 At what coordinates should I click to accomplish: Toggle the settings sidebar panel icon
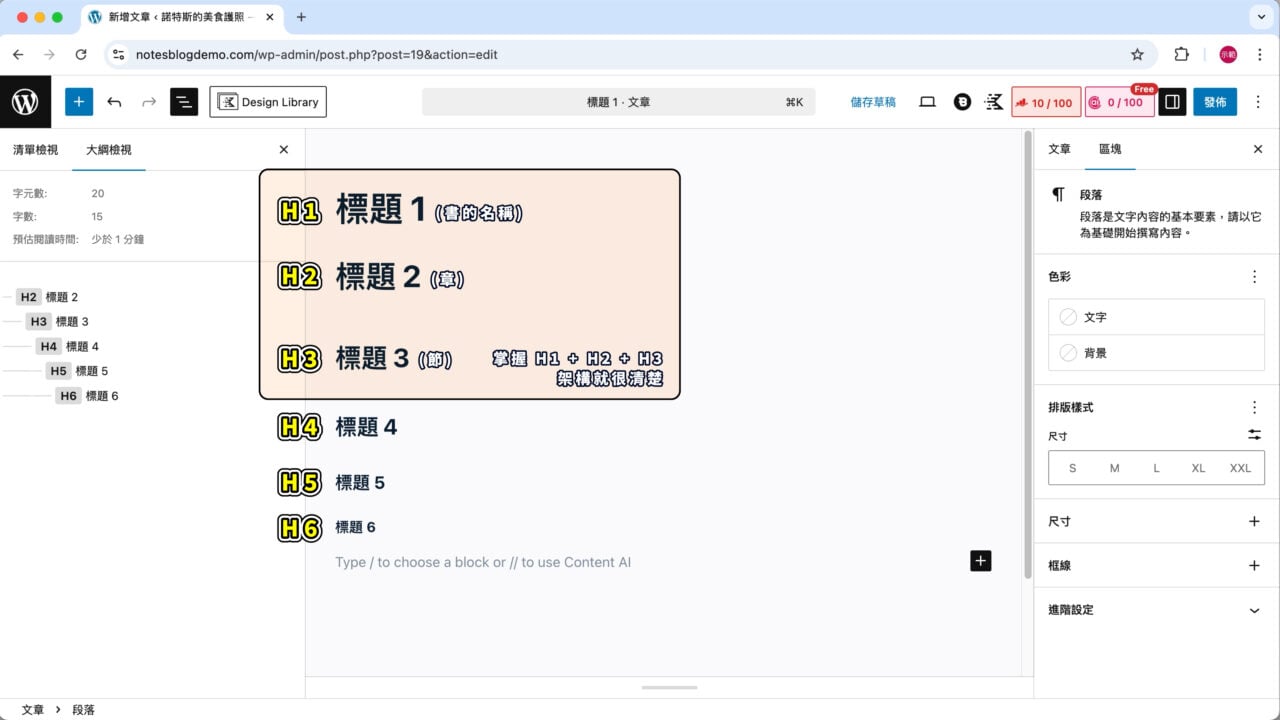coord(1171,101)
